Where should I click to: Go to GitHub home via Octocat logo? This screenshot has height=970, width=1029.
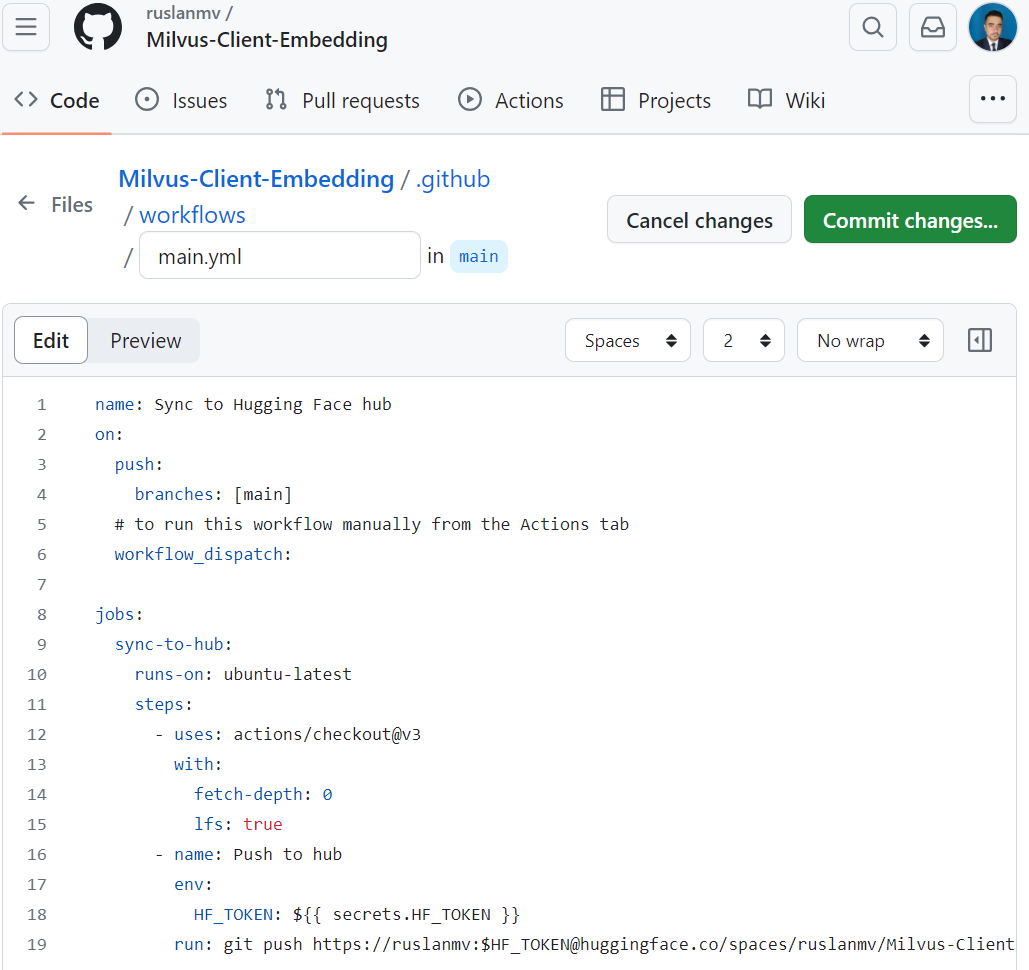[x=98, y=27]
